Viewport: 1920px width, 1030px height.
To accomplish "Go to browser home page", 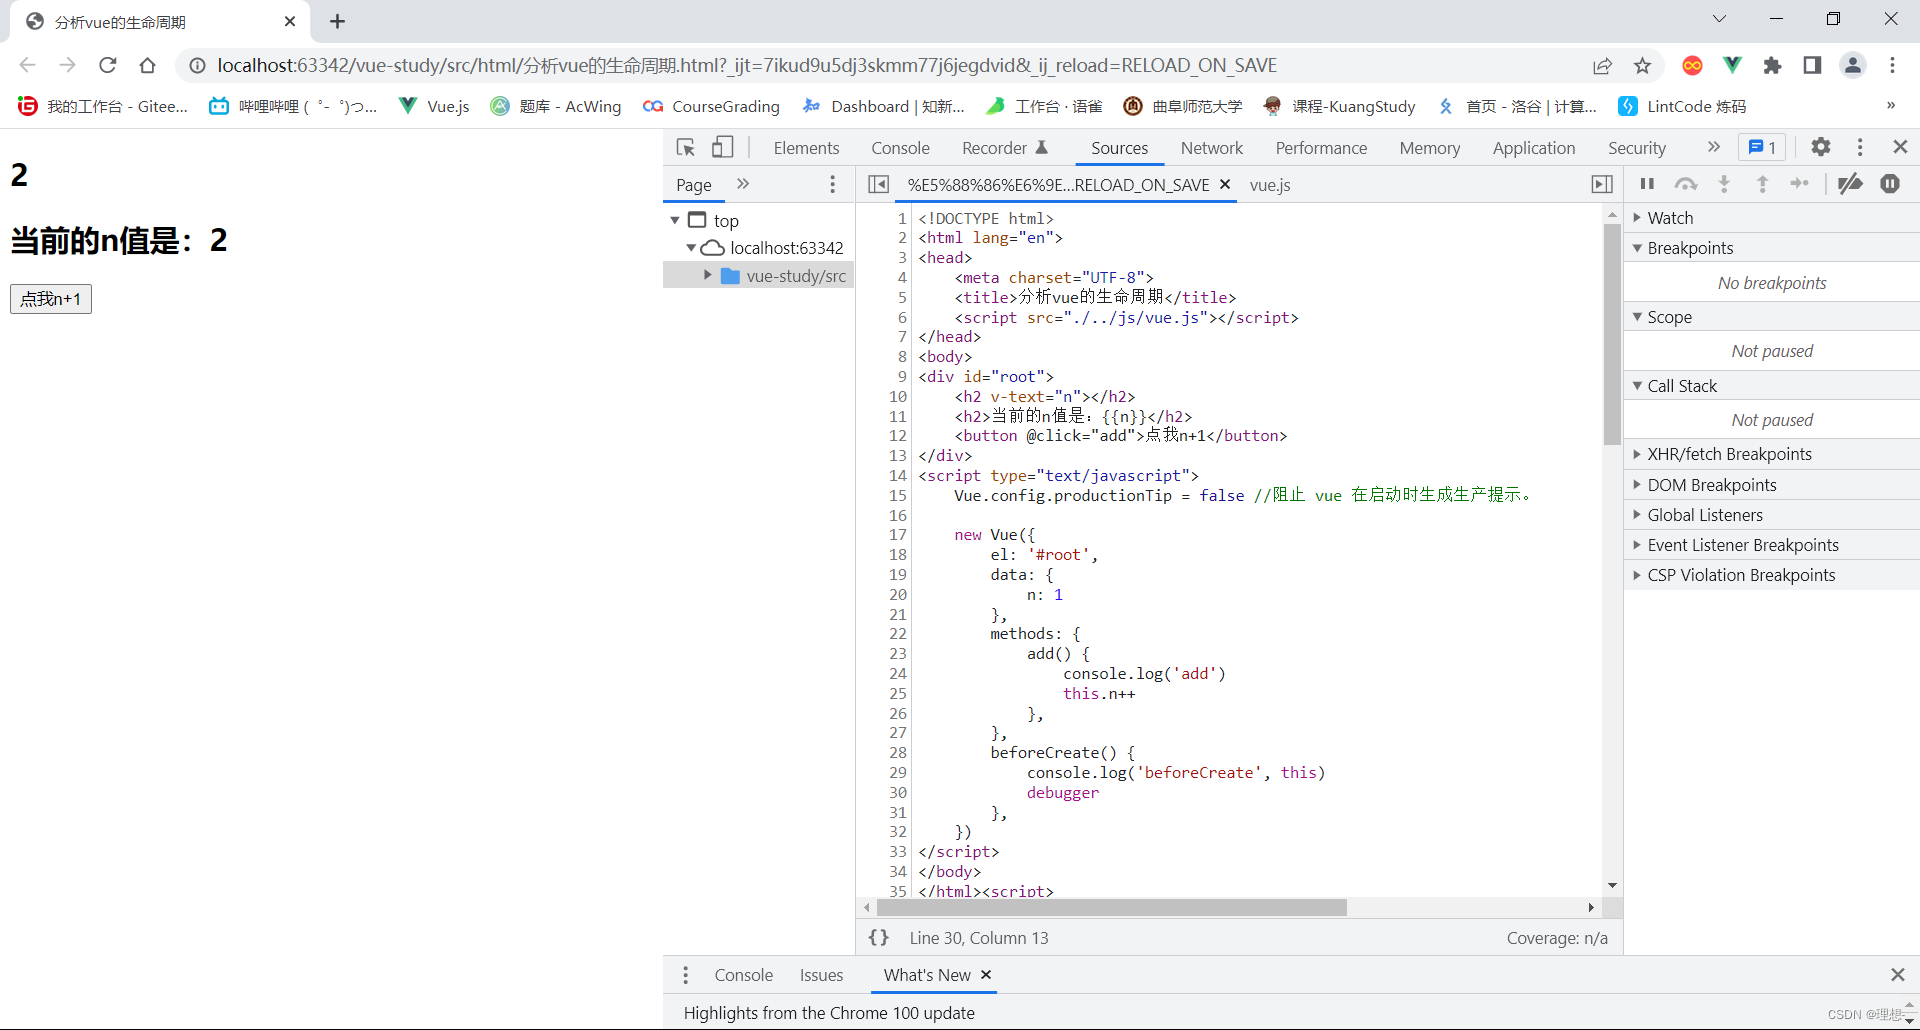I will pyautogui.click(x=148, y=65).
